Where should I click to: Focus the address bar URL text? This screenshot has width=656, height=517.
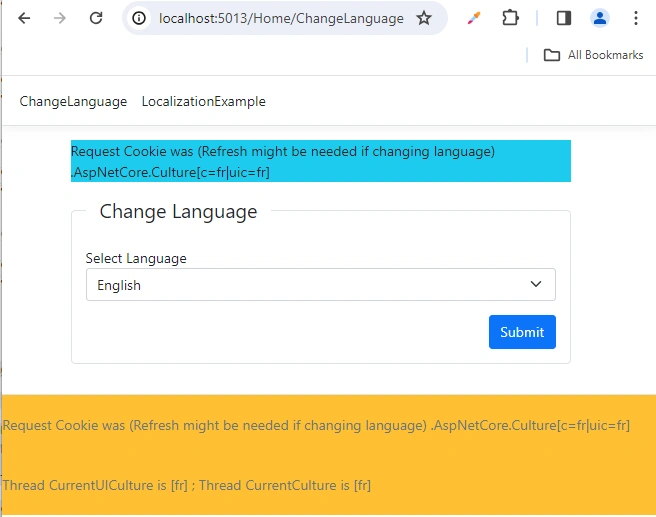click(281, 18)
